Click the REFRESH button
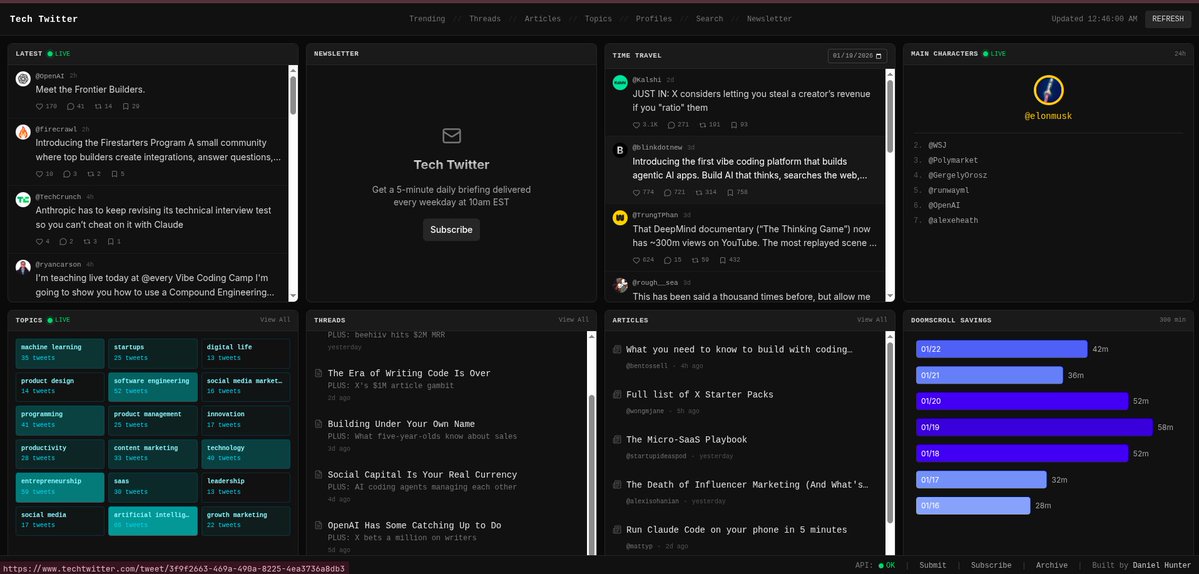 (1168, 19)
